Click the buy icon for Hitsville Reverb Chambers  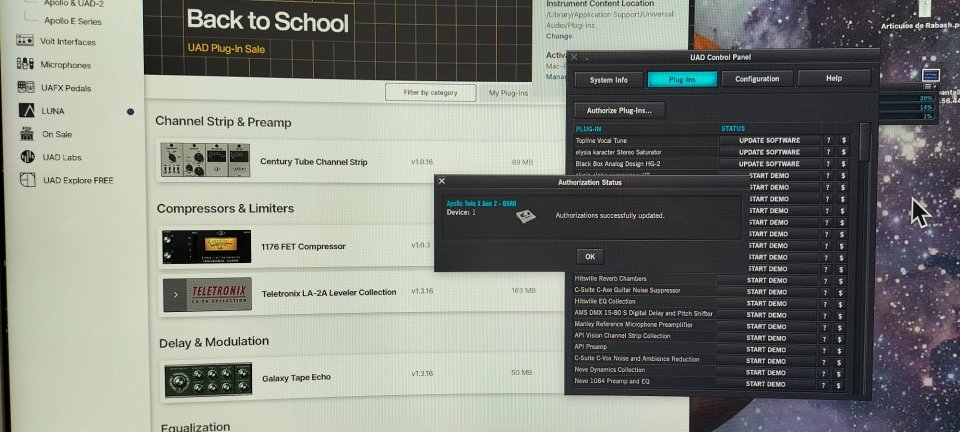coord(841,280)
